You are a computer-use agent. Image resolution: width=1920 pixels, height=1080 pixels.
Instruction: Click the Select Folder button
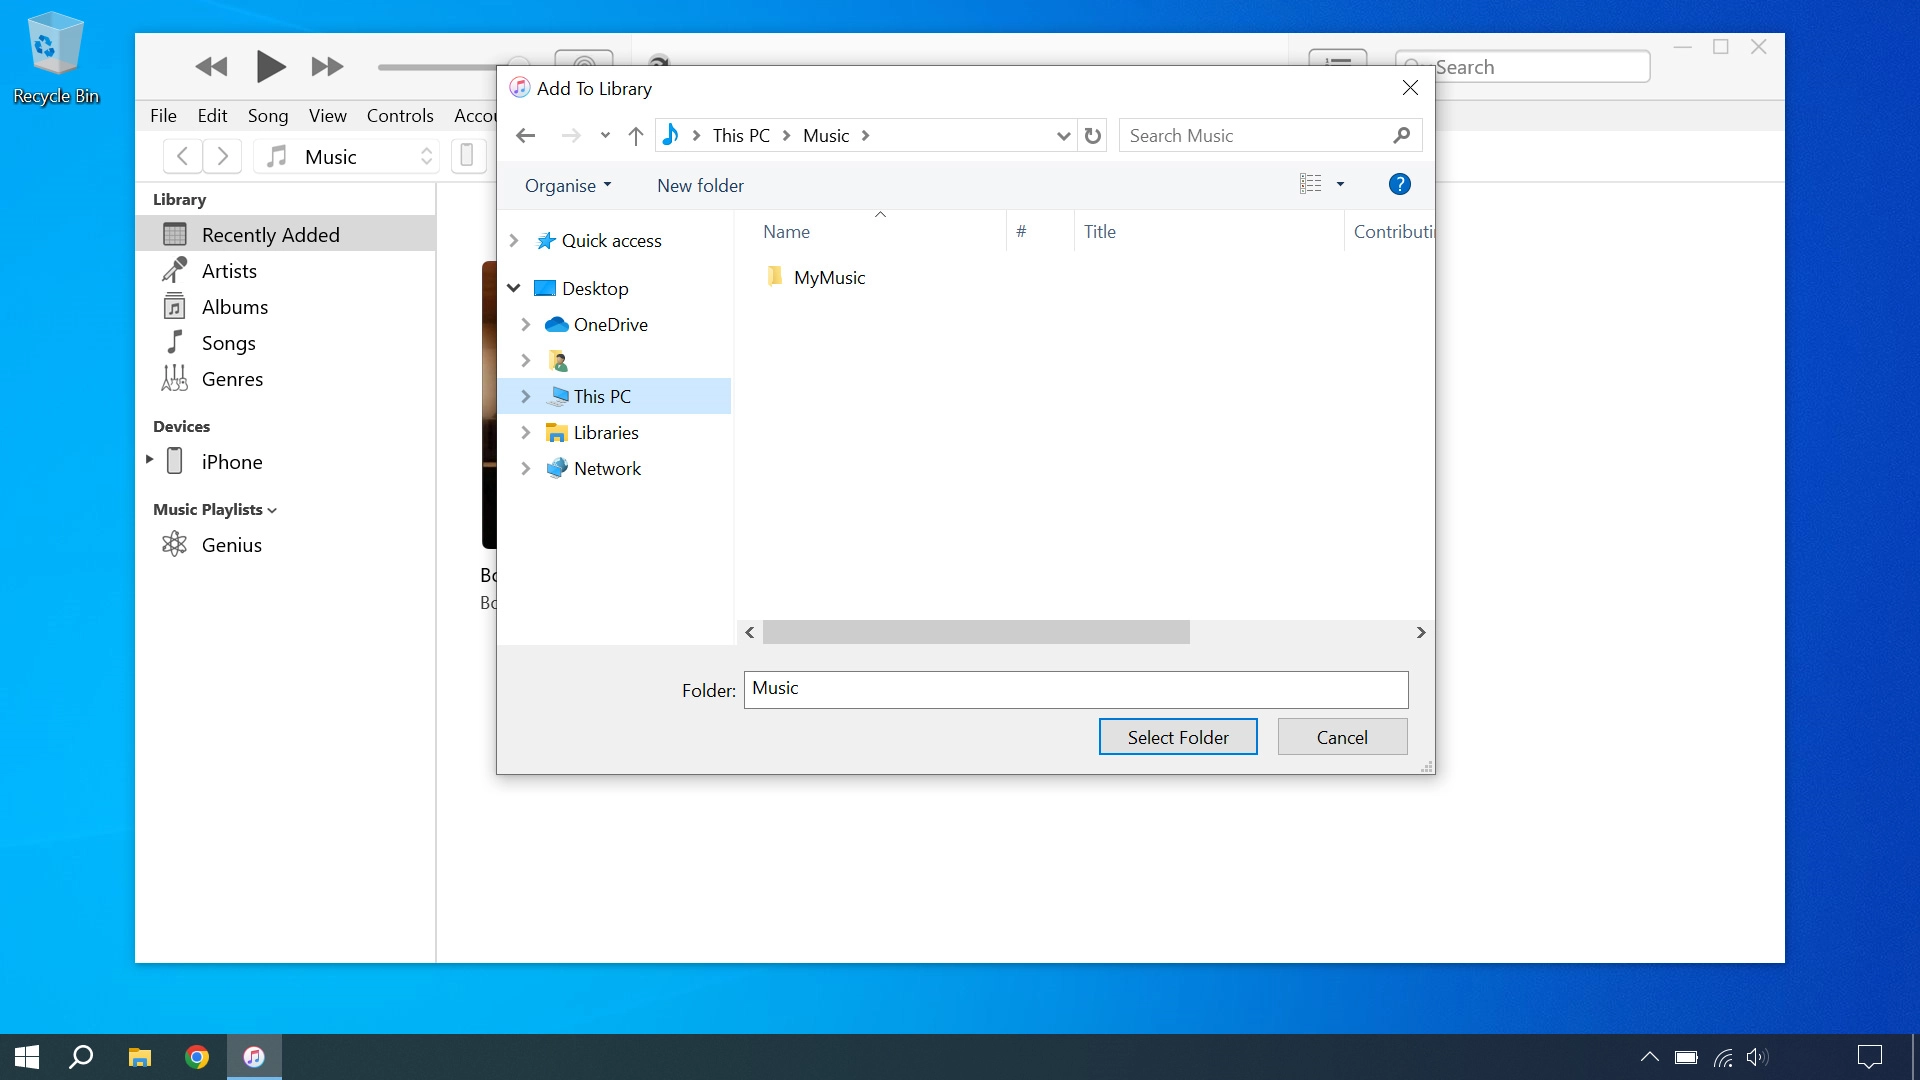(1177, 736)
